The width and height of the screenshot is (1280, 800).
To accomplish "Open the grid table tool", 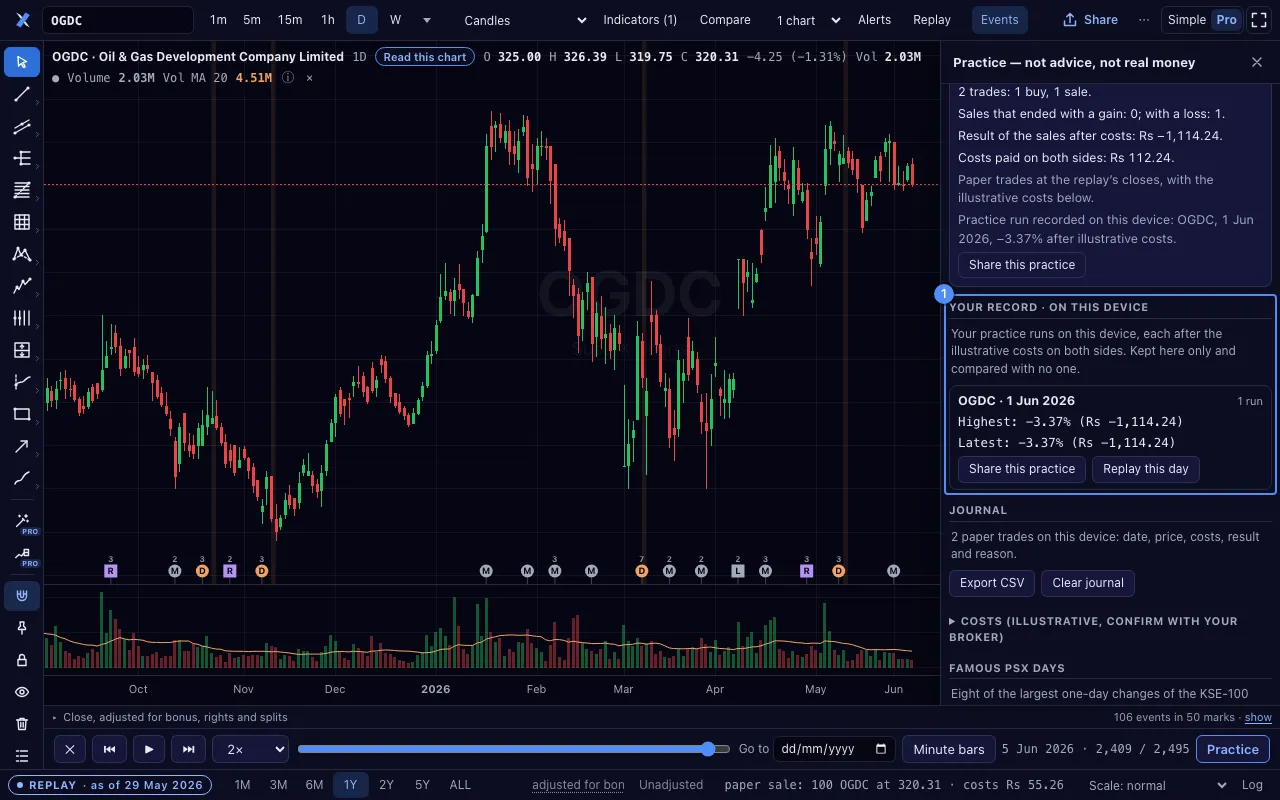I will (x=22, y=222).
